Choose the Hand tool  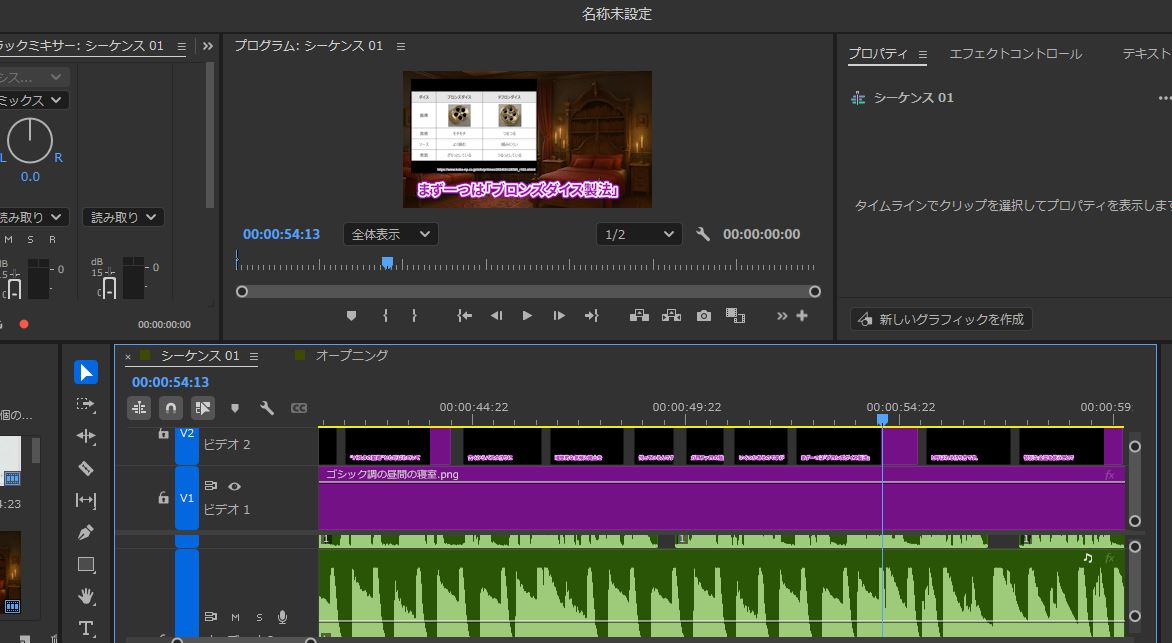tap(86, 596)
